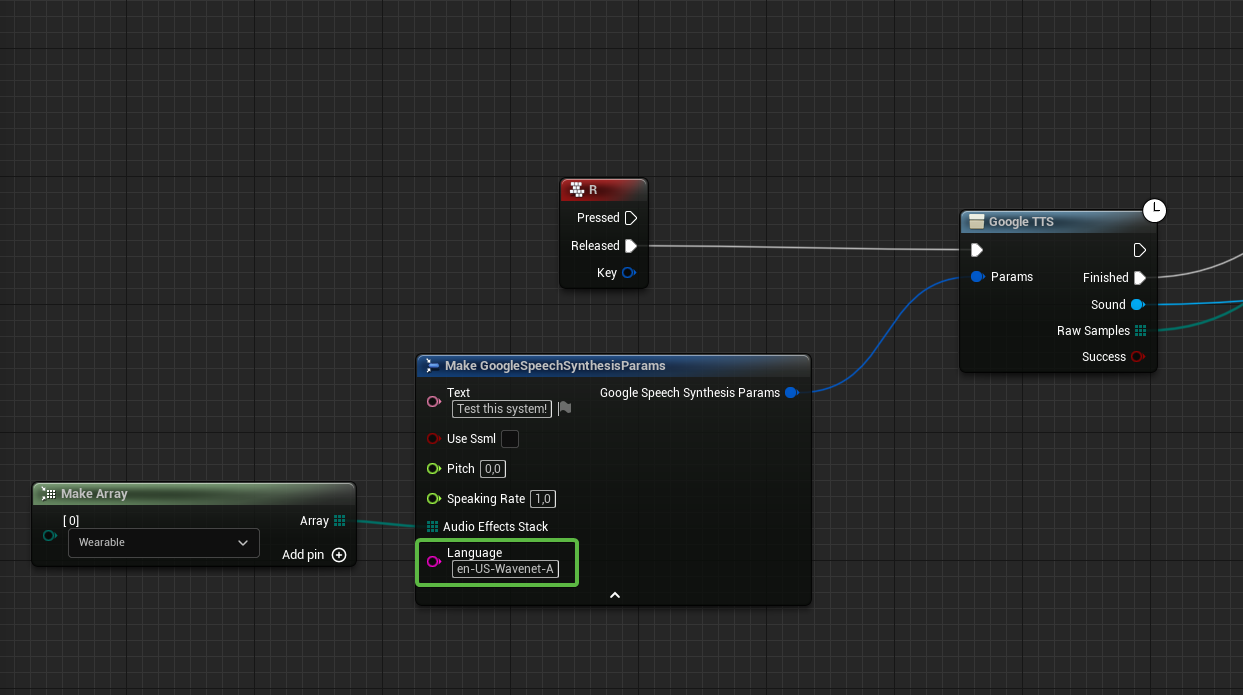Click the latent clock icon on Google TTS
This screenshot has width=1243, height=695.
pos(1155,210)
